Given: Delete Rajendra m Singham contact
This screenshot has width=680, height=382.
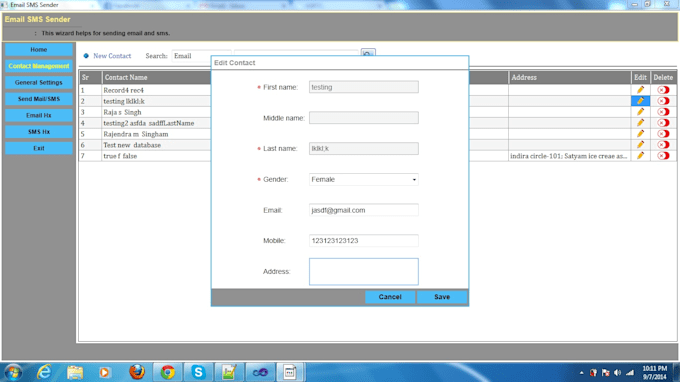Looking at the screenshot, I should click(663, 134).
